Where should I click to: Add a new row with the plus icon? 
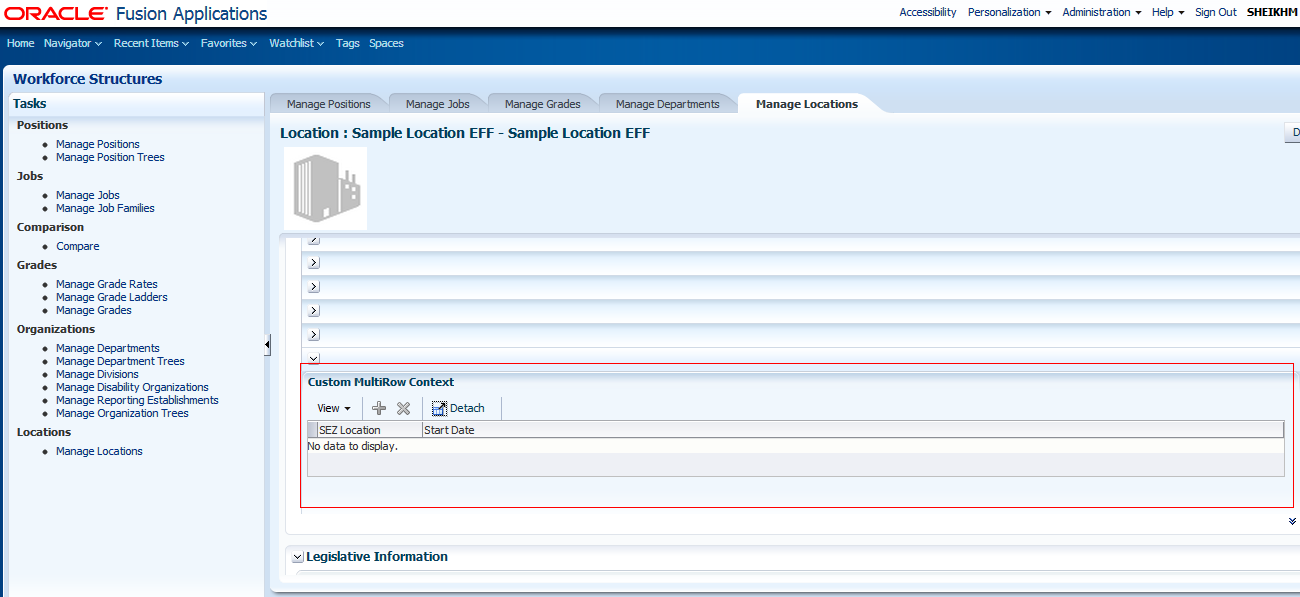pos(378,408)
